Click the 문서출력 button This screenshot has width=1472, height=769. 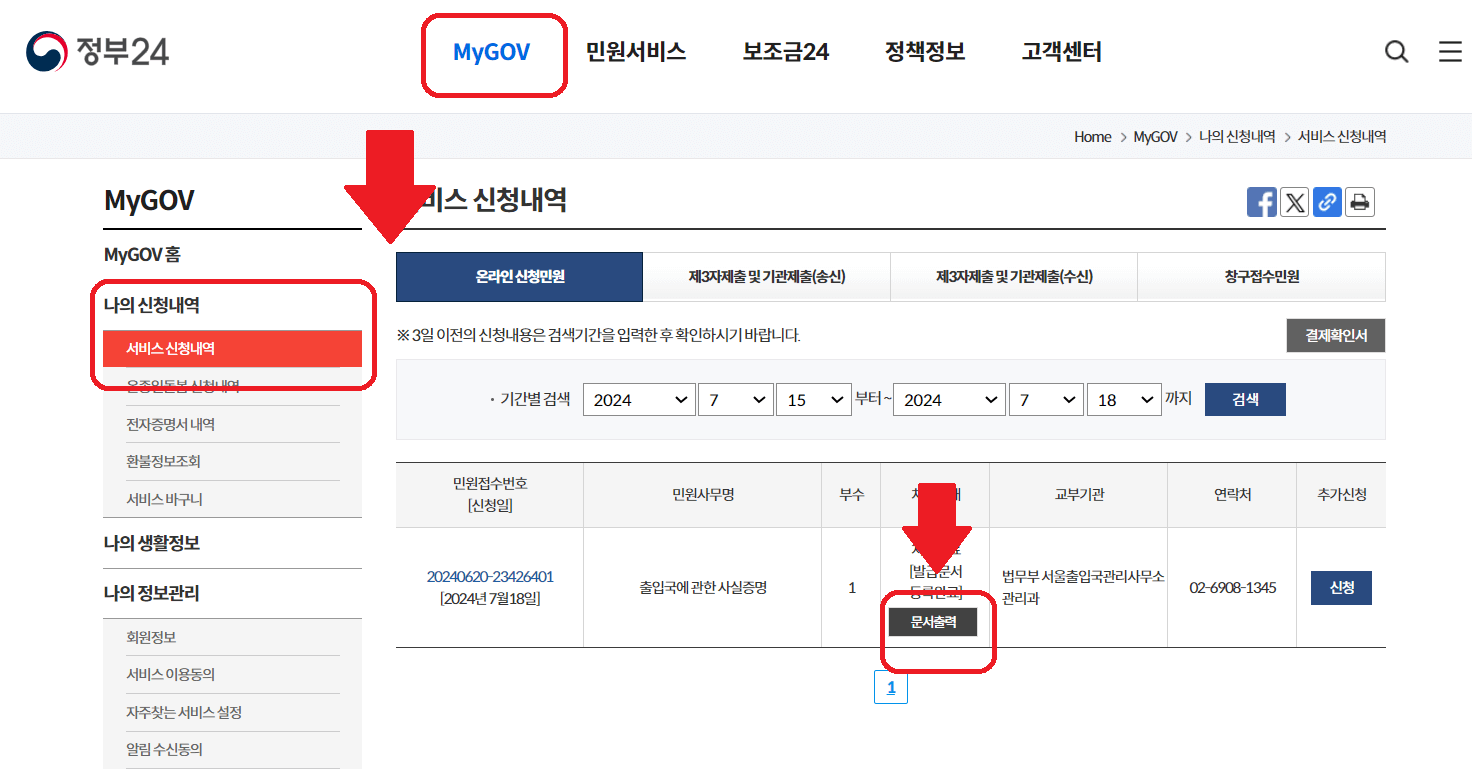tap(935, 621)
